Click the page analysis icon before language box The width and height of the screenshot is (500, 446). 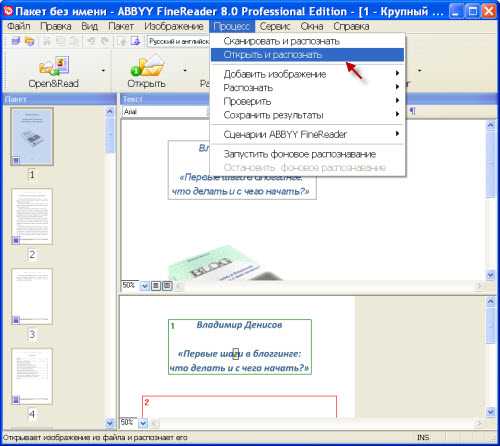pos(136,42)
